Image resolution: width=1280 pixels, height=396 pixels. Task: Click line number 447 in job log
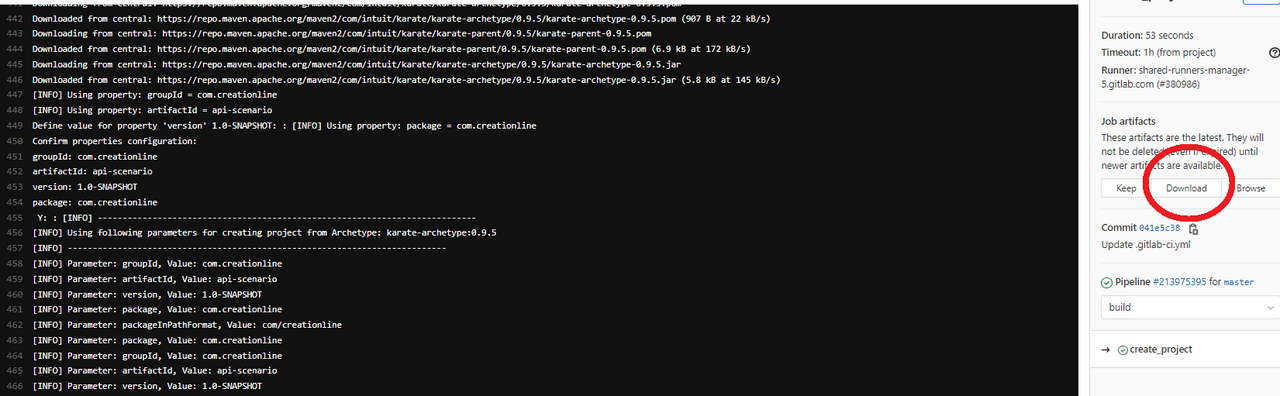14,94
